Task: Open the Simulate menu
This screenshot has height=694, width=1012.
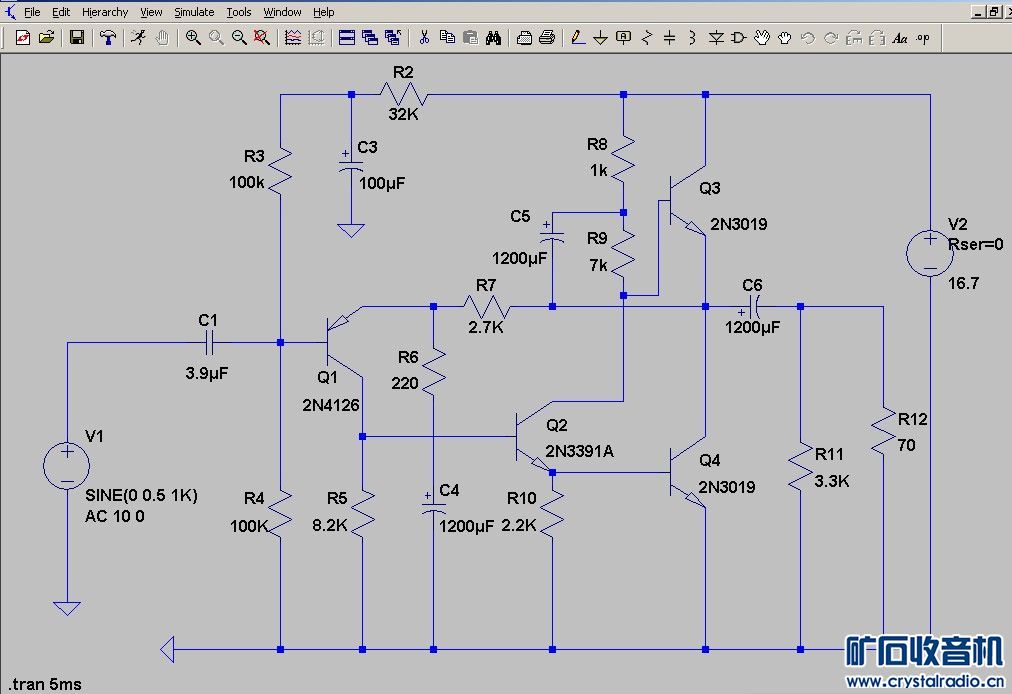Action: (194, 12)
